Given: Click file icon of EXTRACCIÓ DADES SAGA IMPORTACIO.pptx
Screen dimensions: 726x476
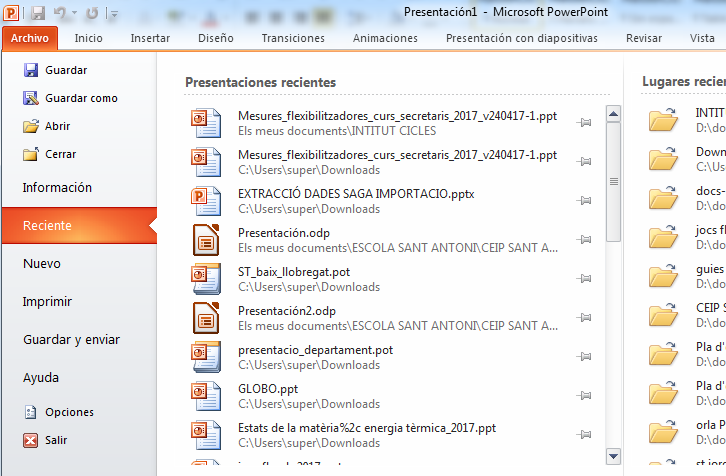Looking at the screenshot, I should click(206, 200).
